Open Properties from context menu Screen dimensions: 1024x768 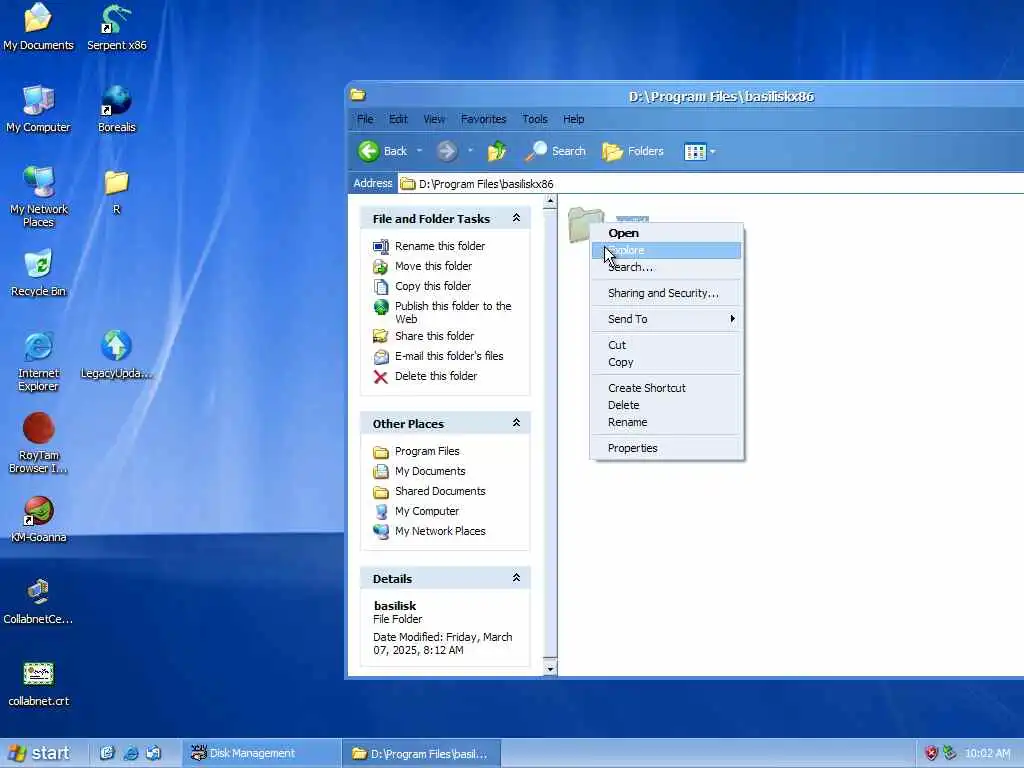[666, 448]
